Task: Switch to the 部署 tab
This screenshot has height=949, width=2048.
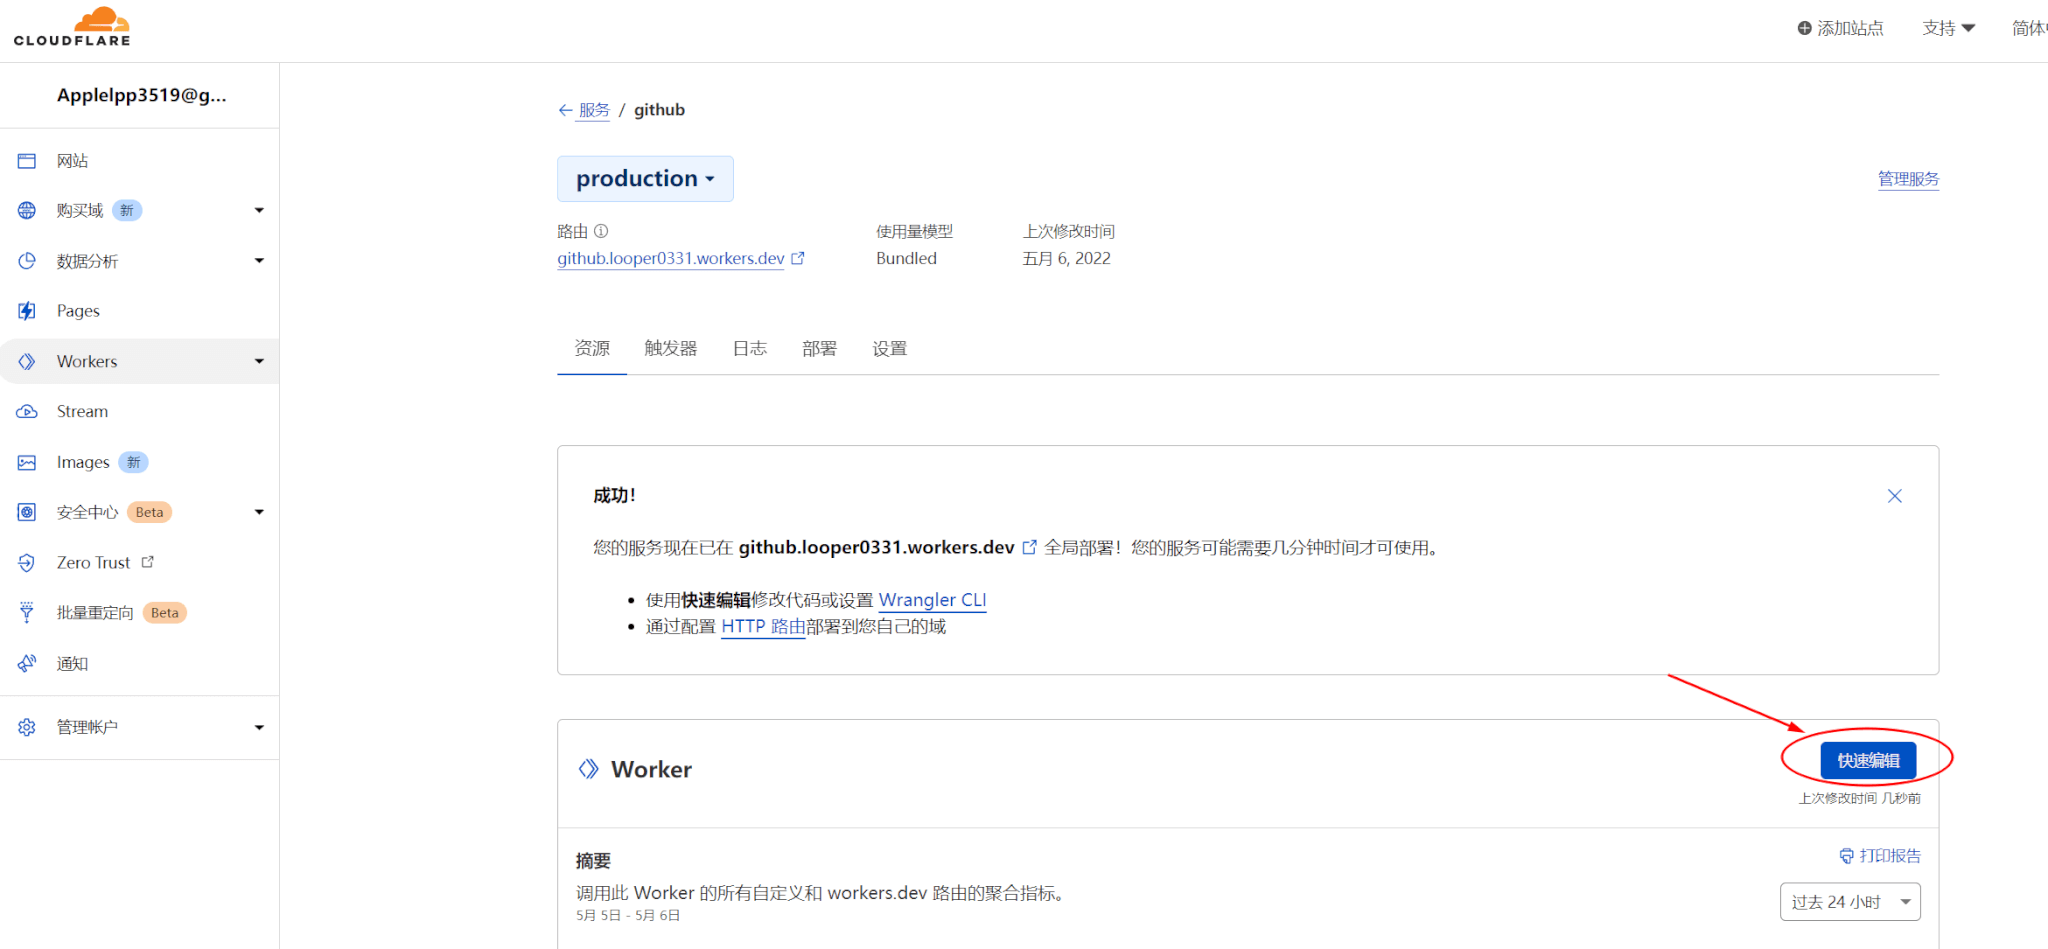Action: 819,348
